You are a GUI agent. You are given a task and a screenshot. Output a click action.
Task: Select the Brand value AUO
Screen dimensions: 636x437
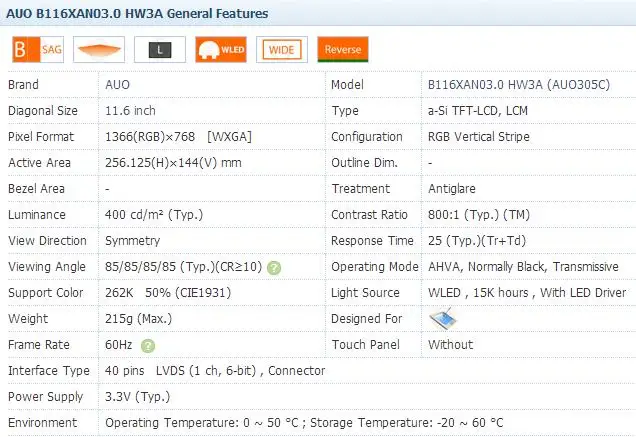(118, 85)
